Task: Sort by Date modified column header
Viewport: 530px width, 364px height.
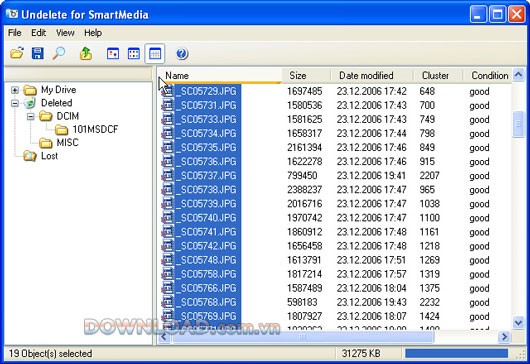Action: click(372, 75)
